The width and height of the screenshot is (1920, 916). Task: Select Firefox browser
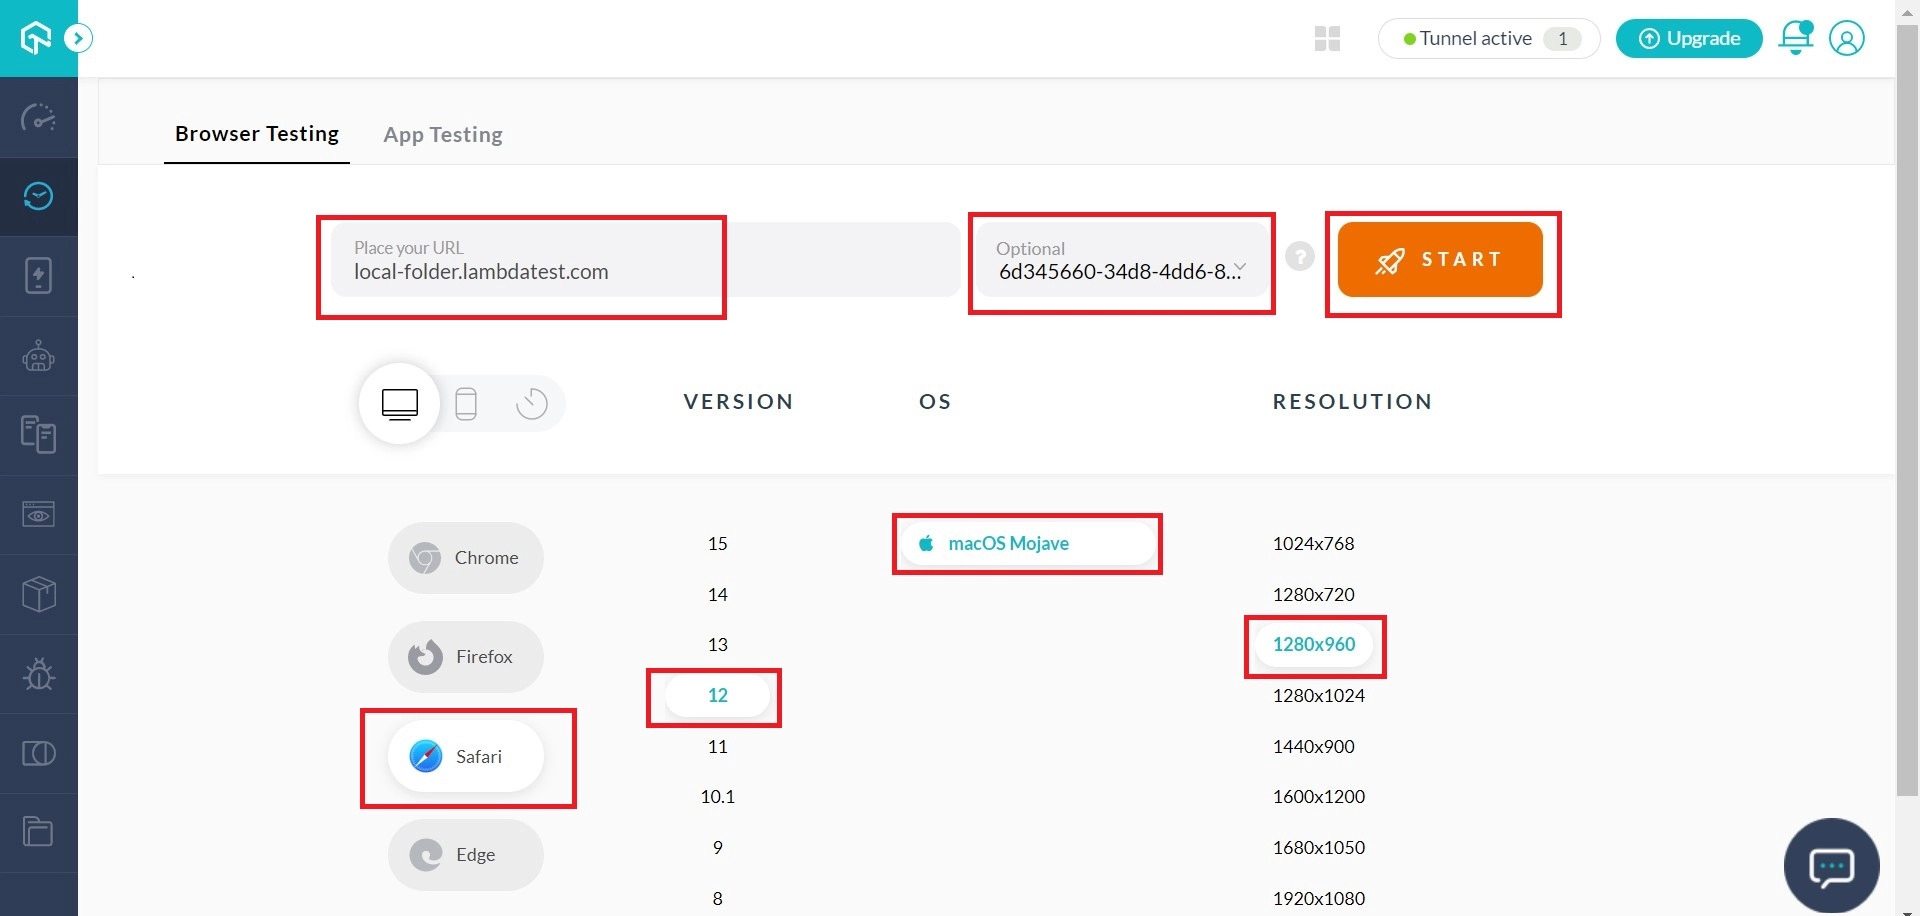click(x=466, y=657)
